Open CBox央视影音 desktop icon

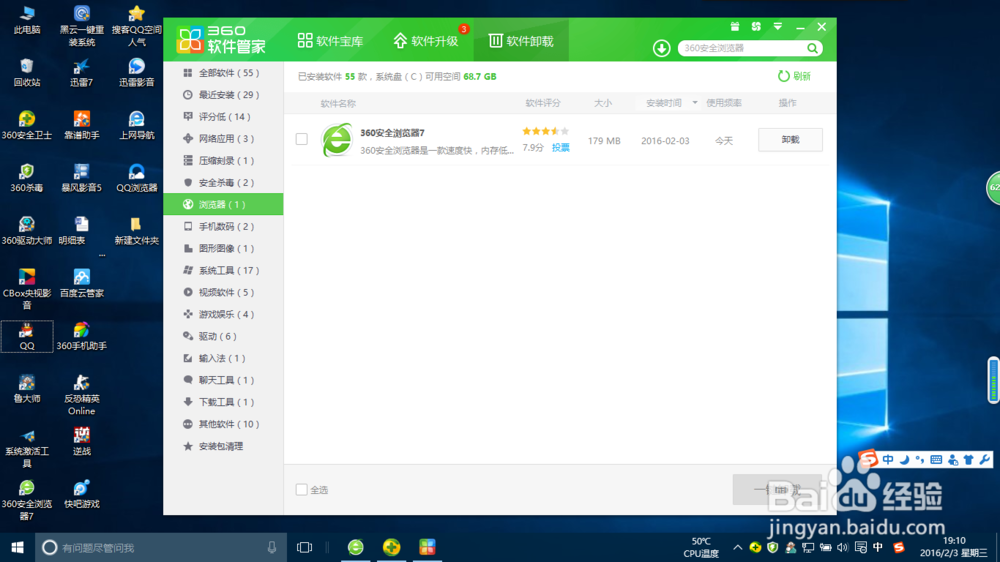[x=27, y=289]
